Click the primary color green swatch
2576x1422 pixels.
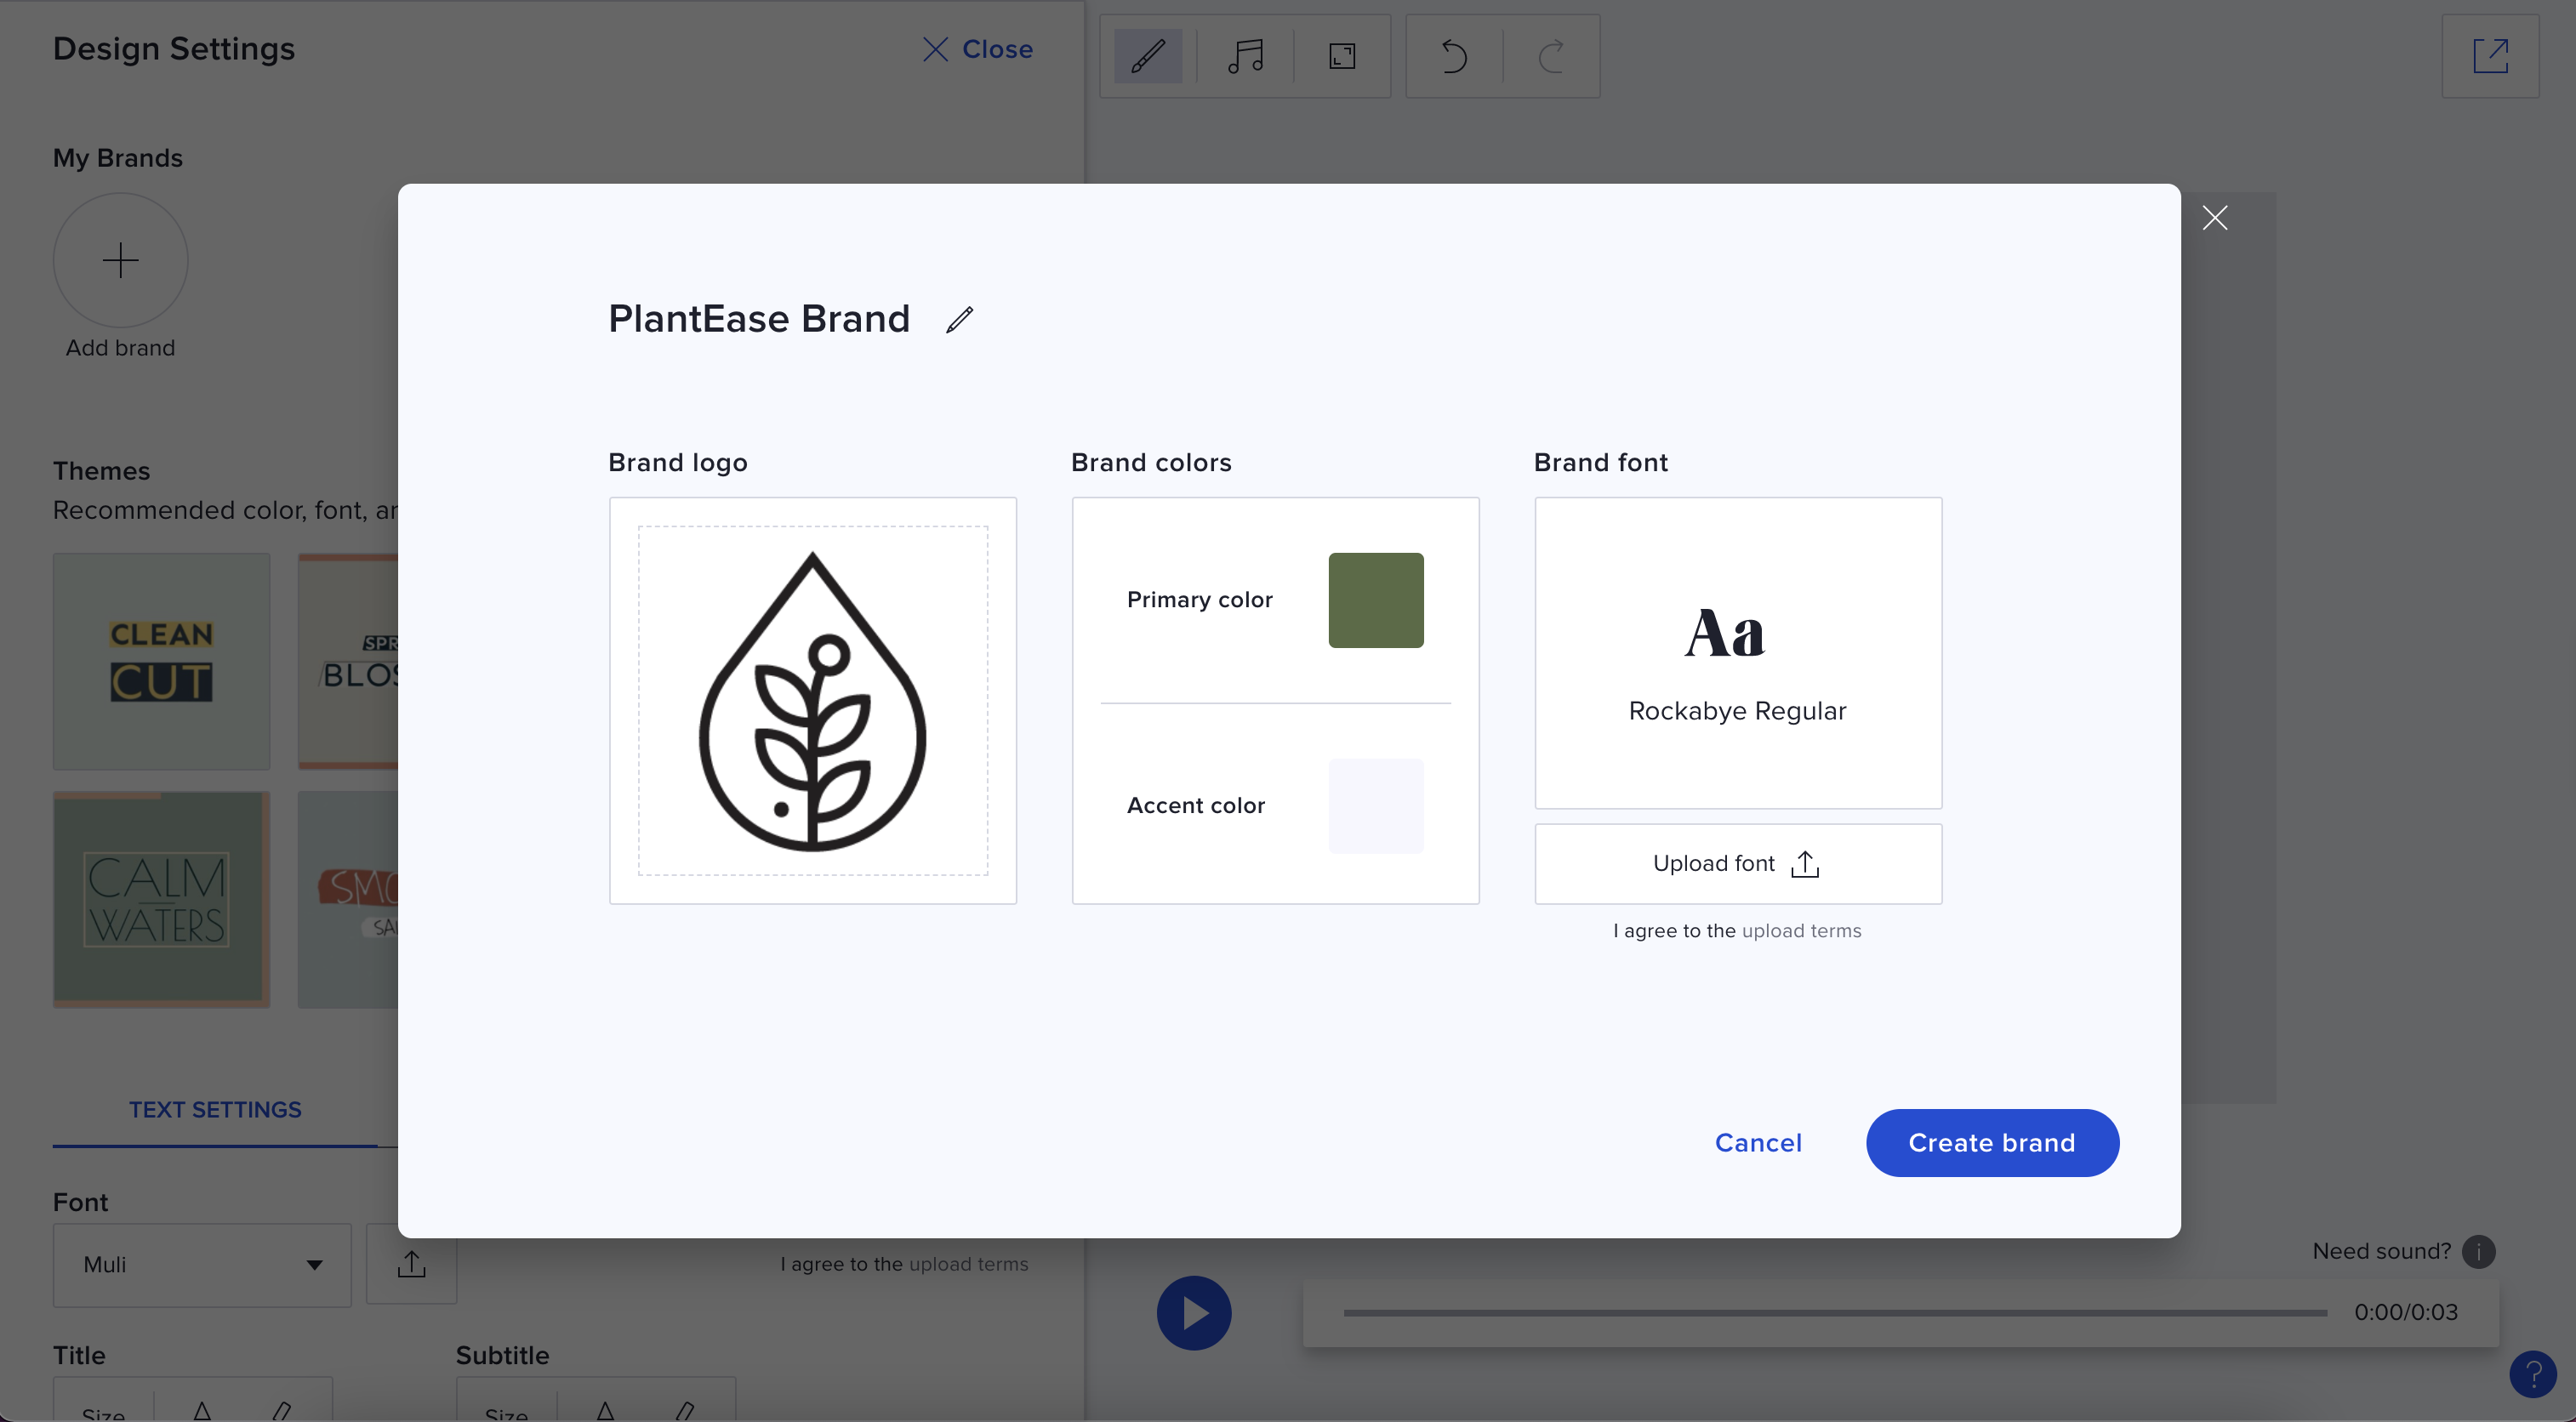coord(1376,599)
